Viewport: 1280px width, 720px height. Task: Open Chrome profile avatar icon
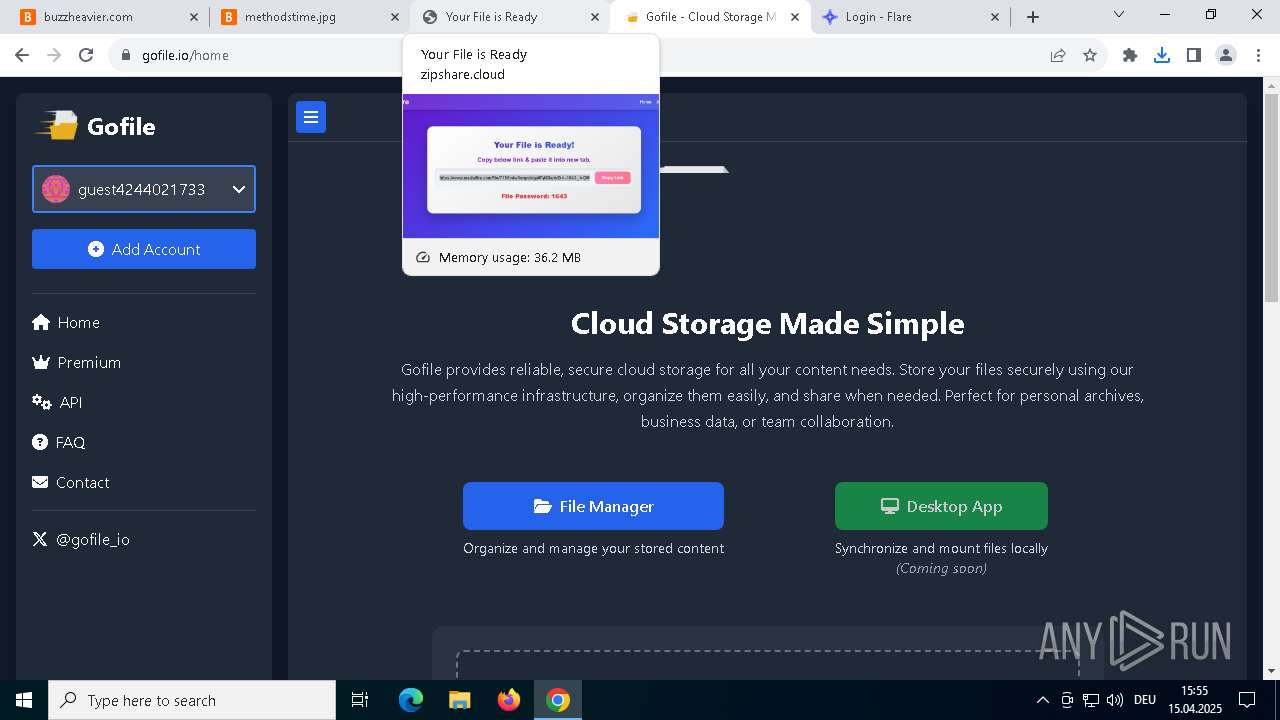click(1226, 55)
